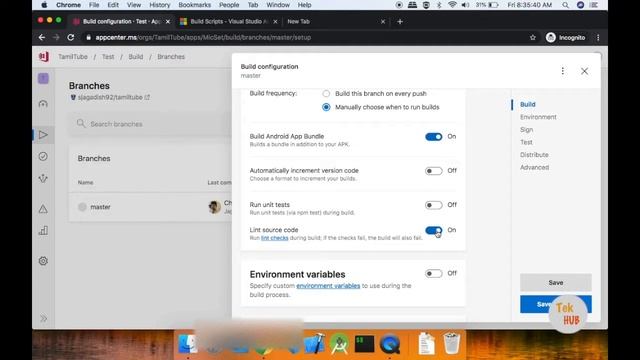Open the App Center logo home
Viewport: 640px width, 360px height.
coord(44,56)
